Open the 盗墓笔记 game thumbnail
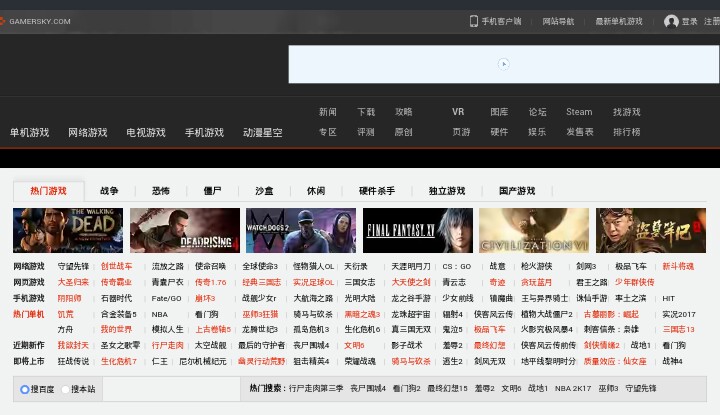The width and height of the screenshot is (720, 415). [651, 230]
